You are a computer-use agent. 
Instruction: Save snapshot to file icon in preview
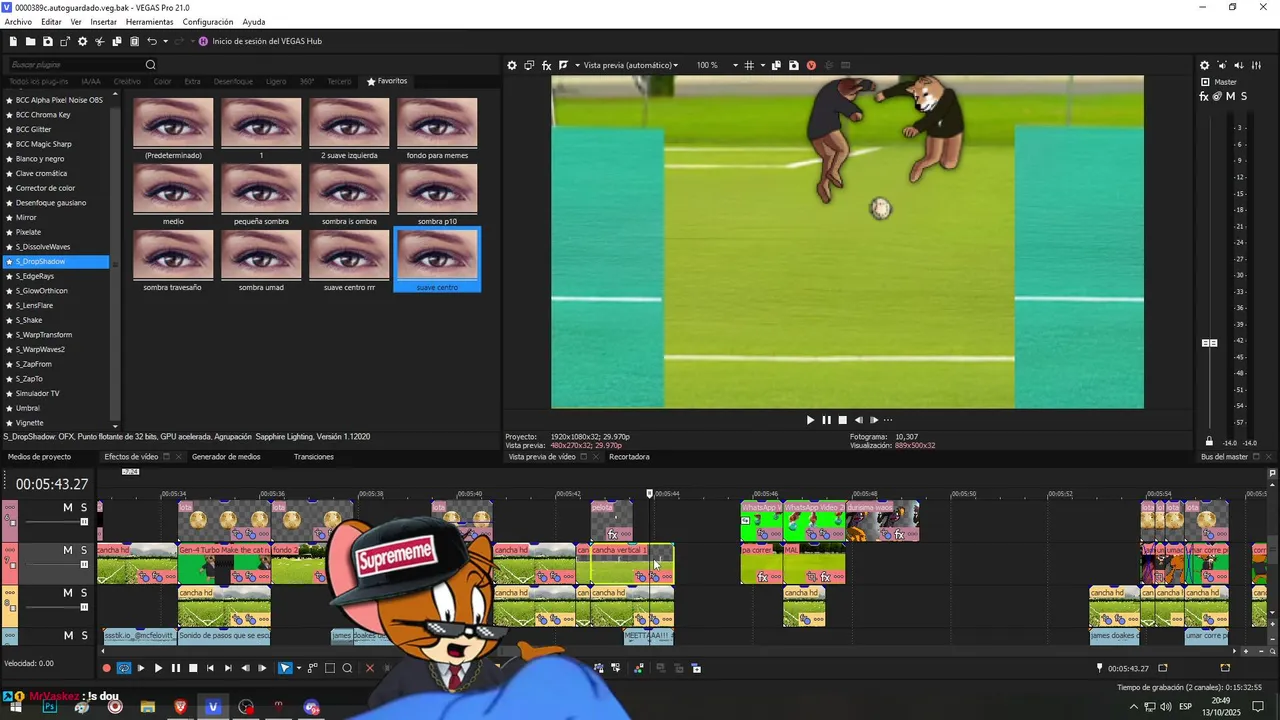point(794,65)
